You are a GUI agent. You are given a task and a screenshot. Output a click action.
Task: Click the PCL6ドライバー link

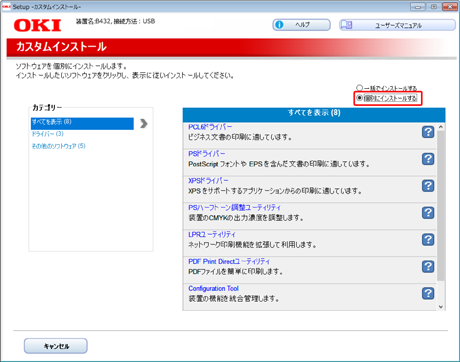click(x=210, y=127)
